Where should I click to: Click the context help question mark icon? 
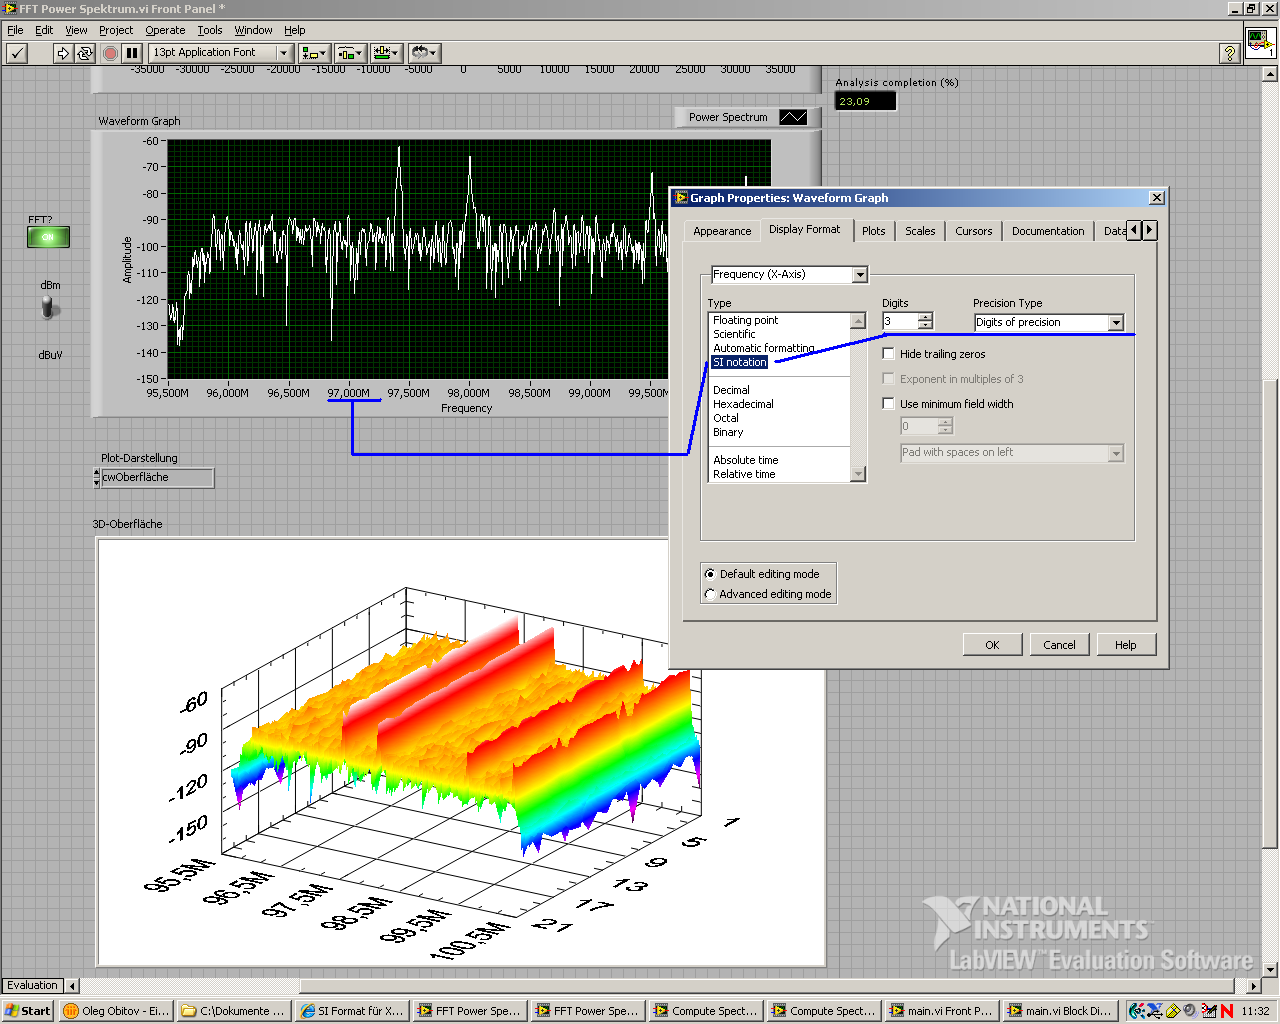pyautogui.click(x=1230, y=53)
